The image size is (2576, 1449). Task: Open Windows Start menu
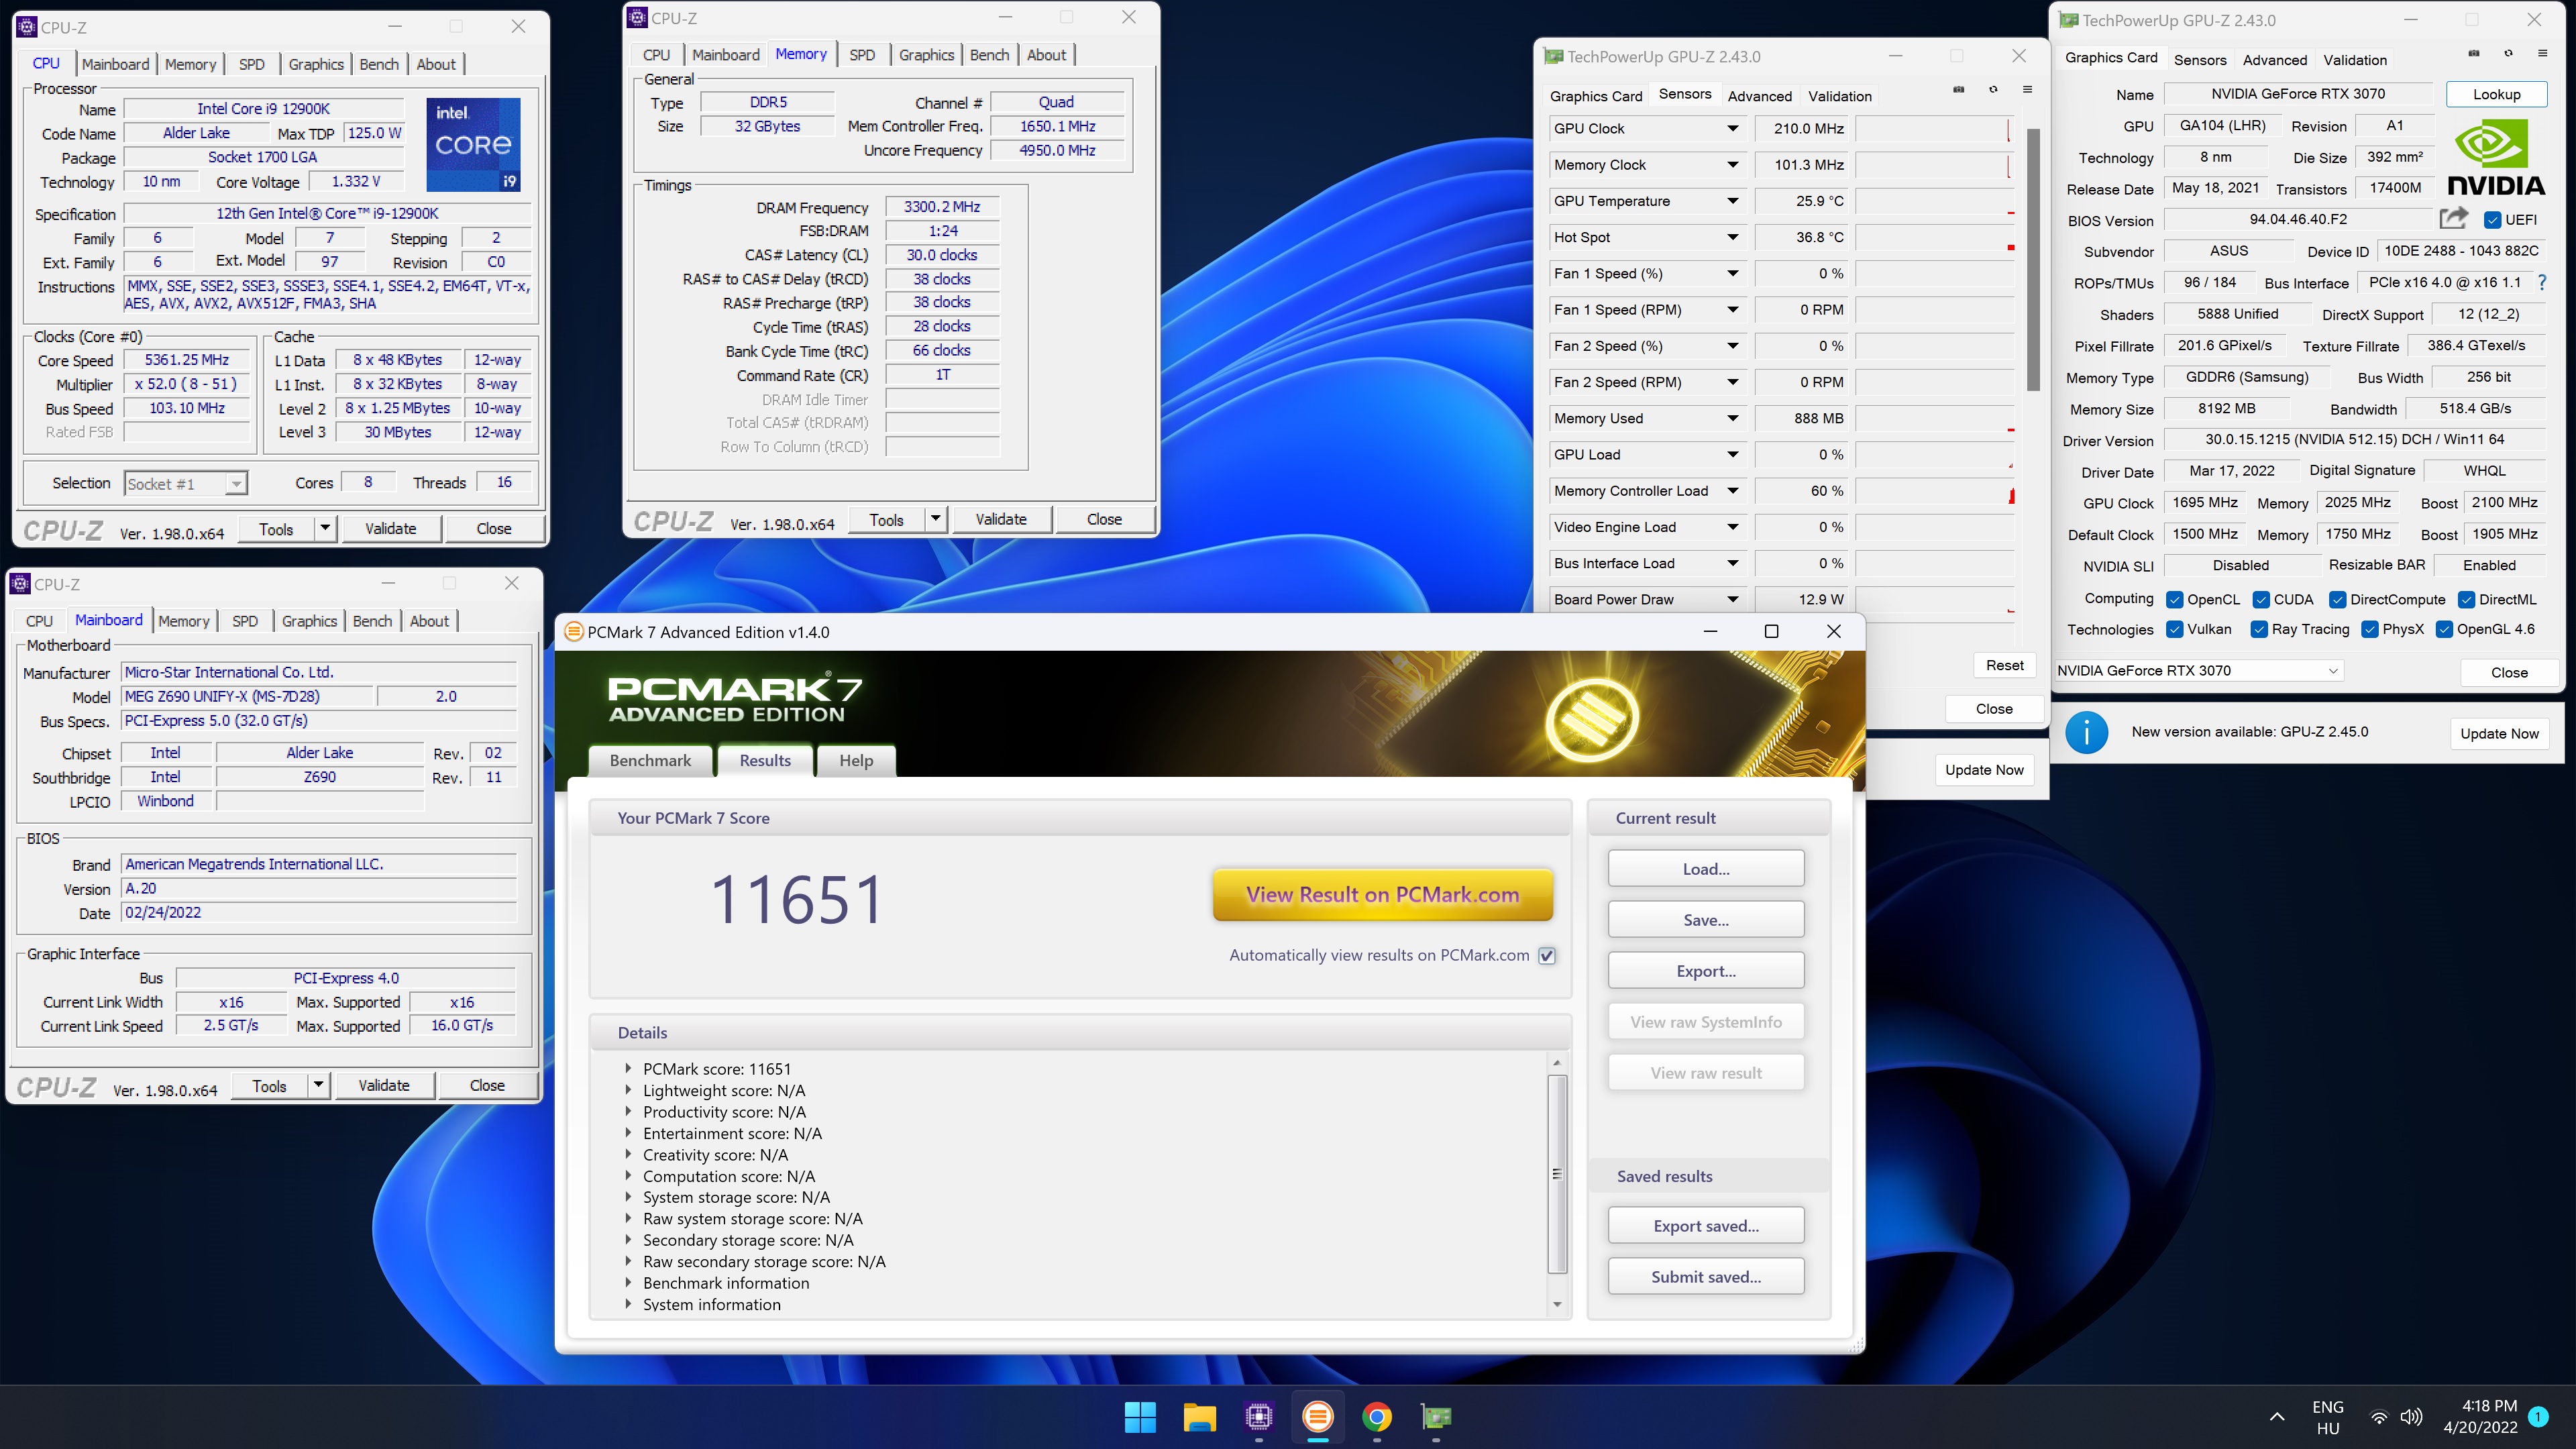[x=1140, y=1416]
